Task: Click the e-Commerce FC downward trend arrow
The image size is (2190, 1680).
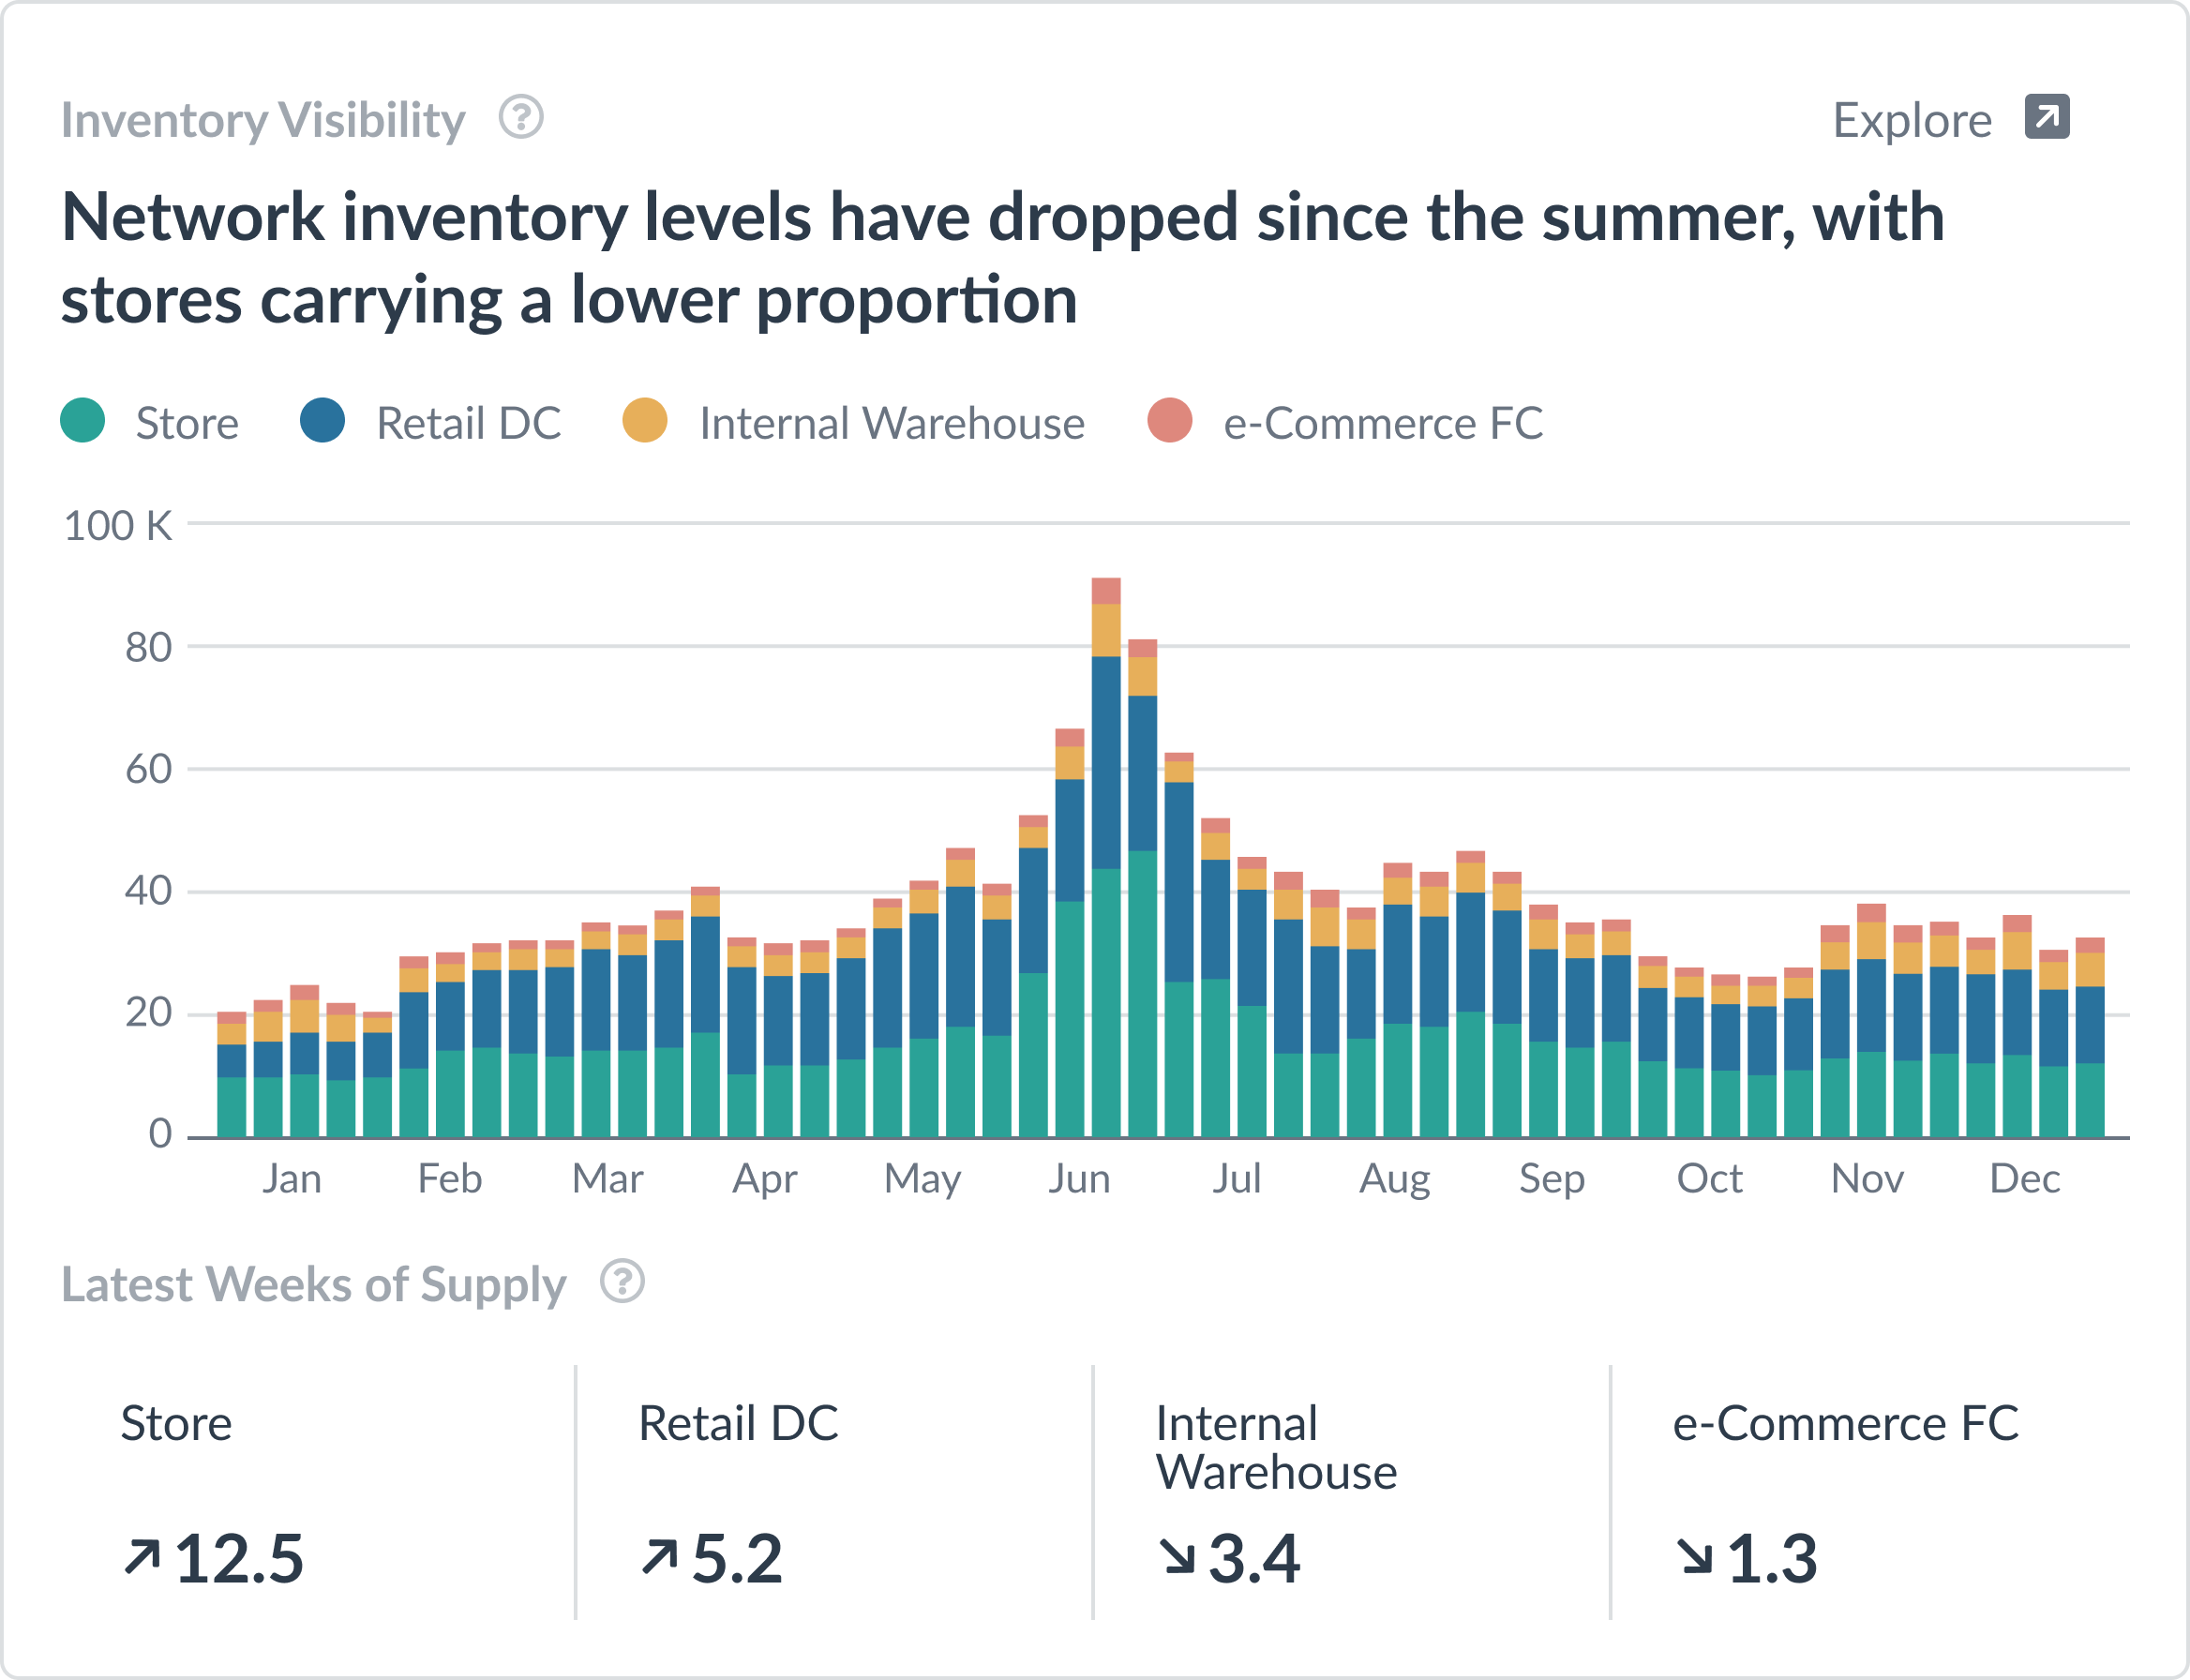Action: 1695,1557
